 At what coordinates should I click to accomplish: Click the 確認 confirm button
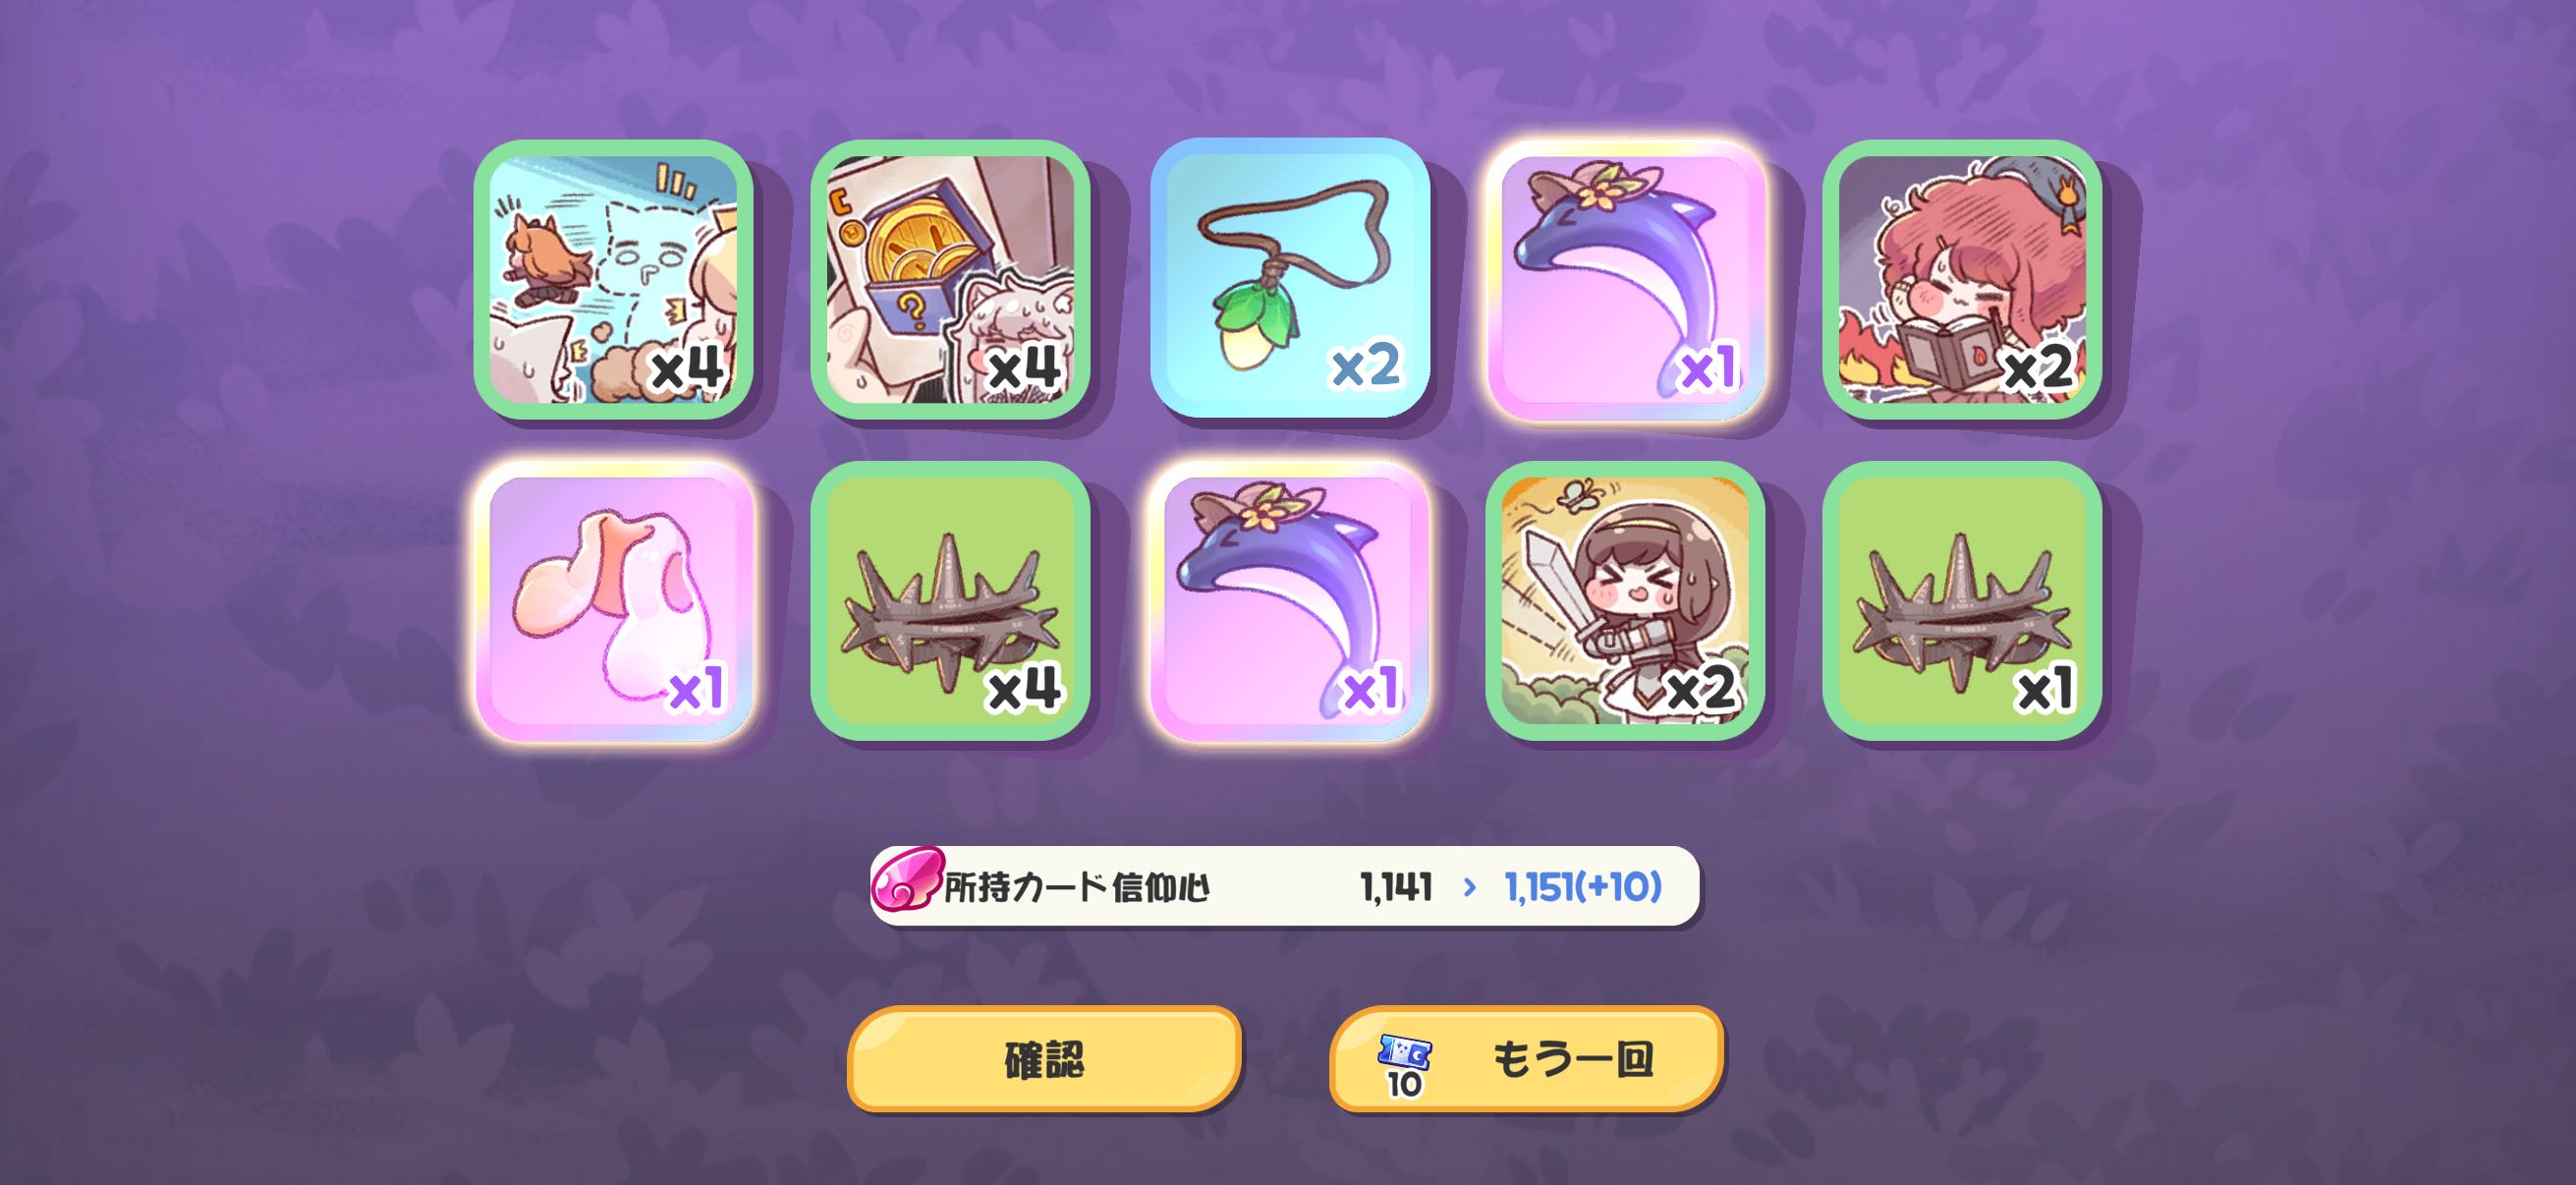(1044, 1059)
